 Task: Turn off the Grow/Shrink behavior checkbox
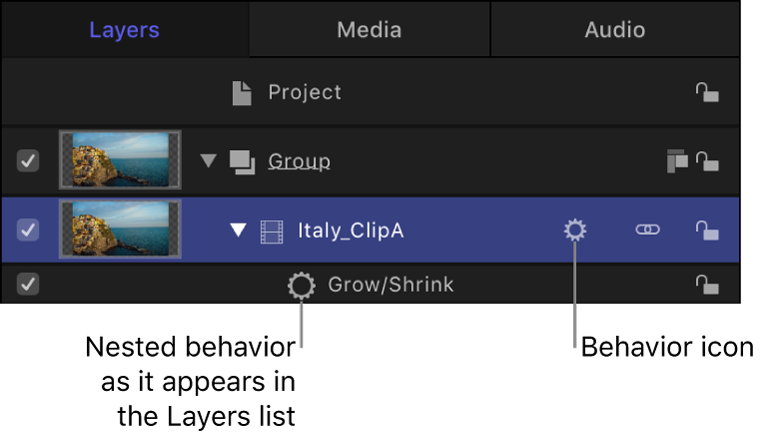(28, 285)
